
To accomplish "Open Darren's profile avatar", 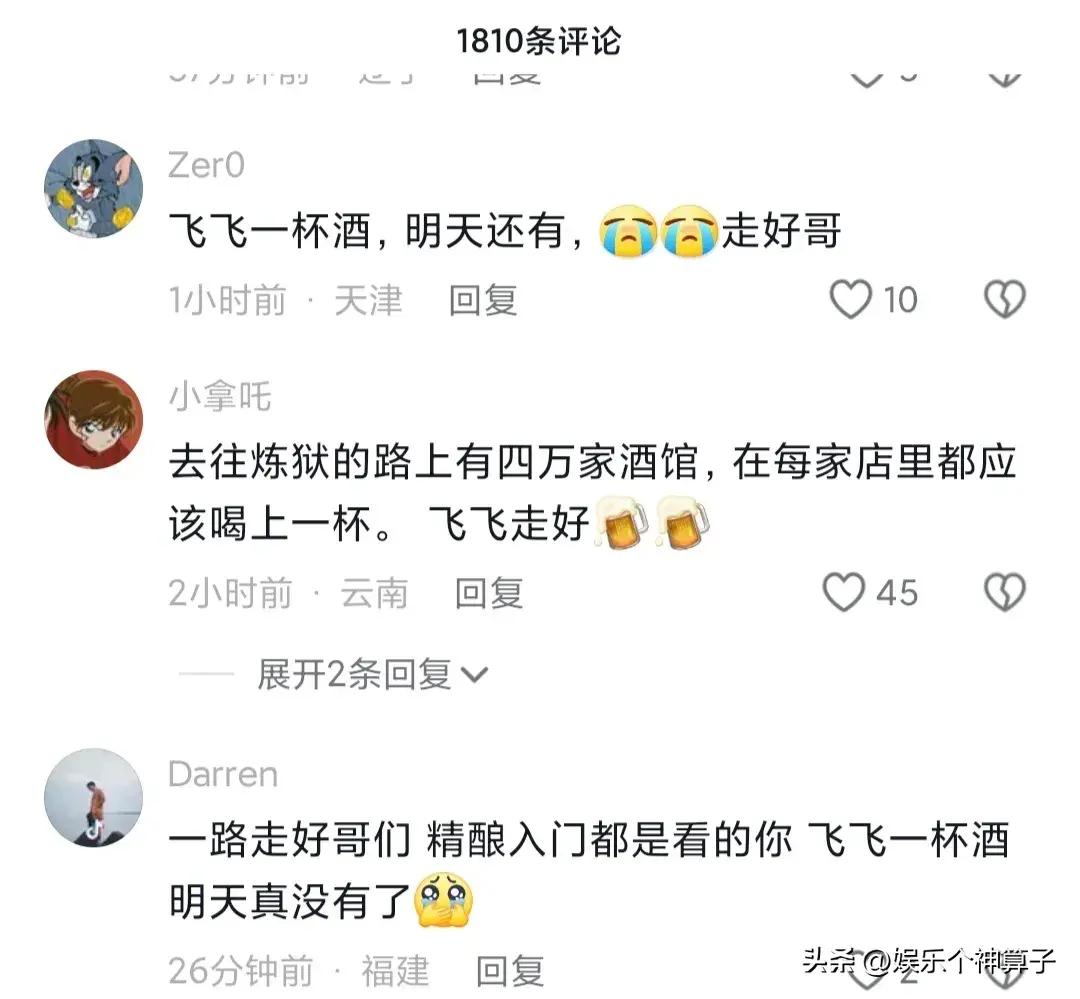I will pyautogui.click(x=94, y=797).
